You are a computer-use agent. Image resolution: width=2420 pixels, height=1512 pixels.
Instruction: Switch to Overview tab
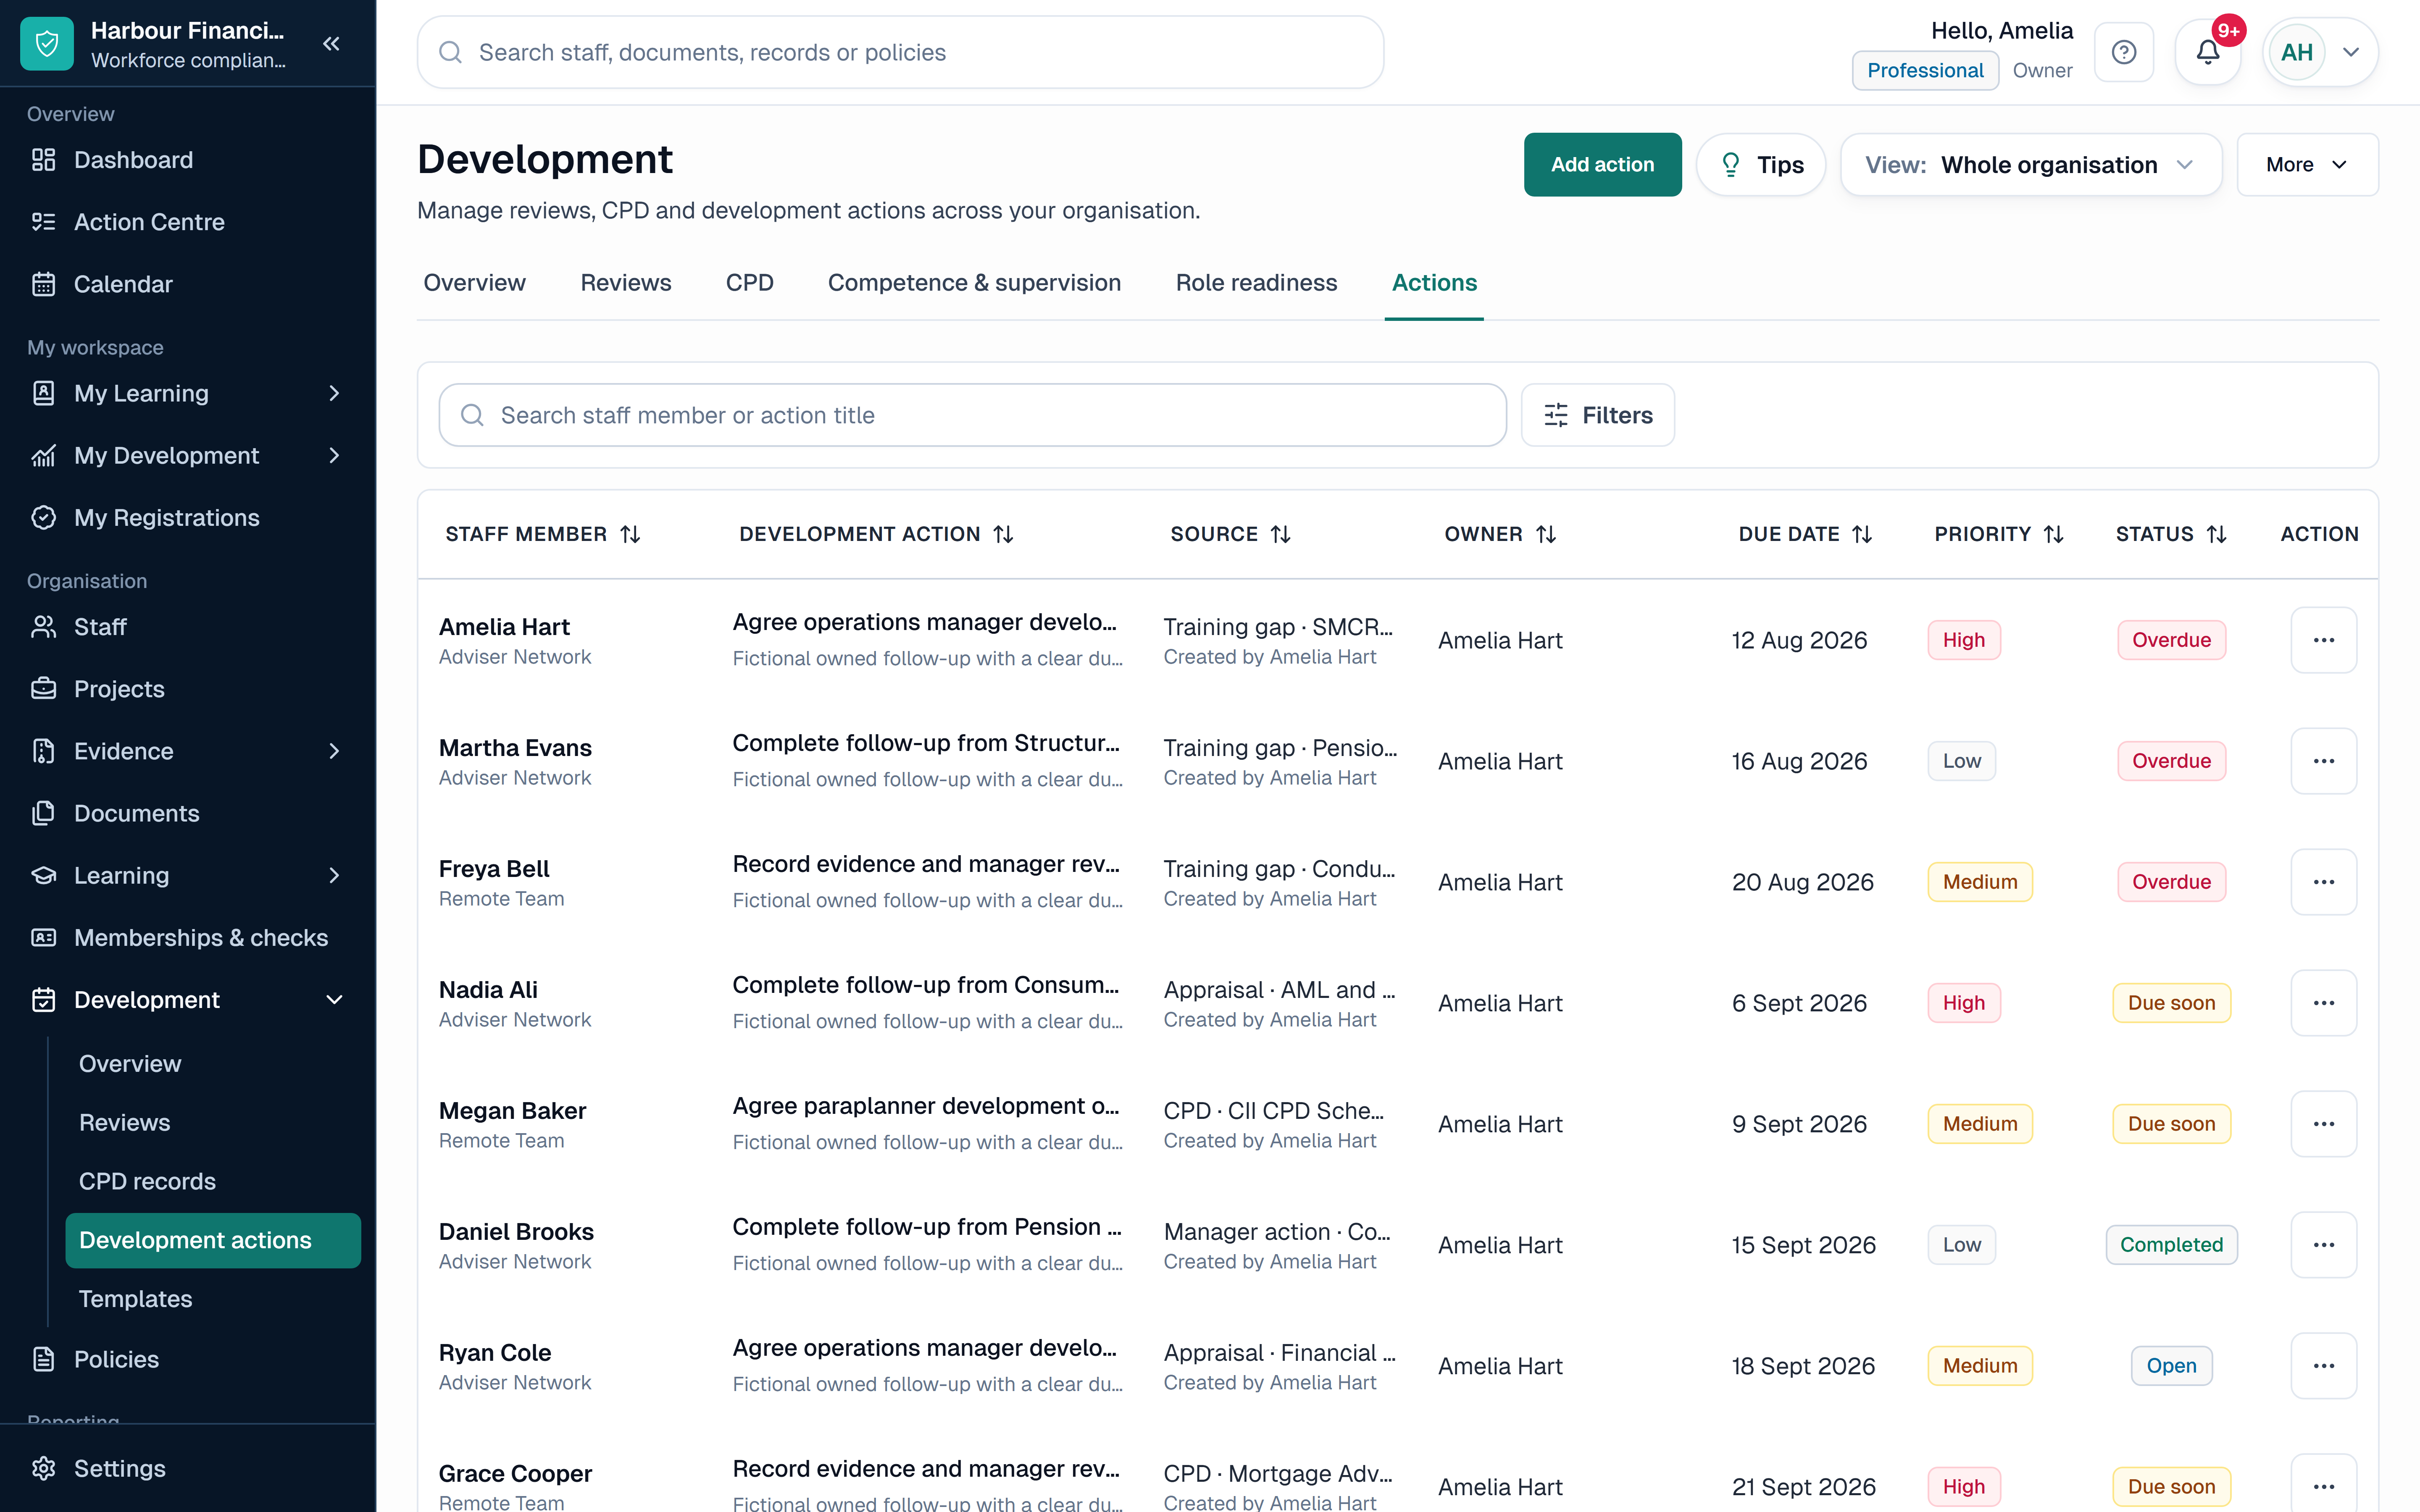click(x=474, y=283)
